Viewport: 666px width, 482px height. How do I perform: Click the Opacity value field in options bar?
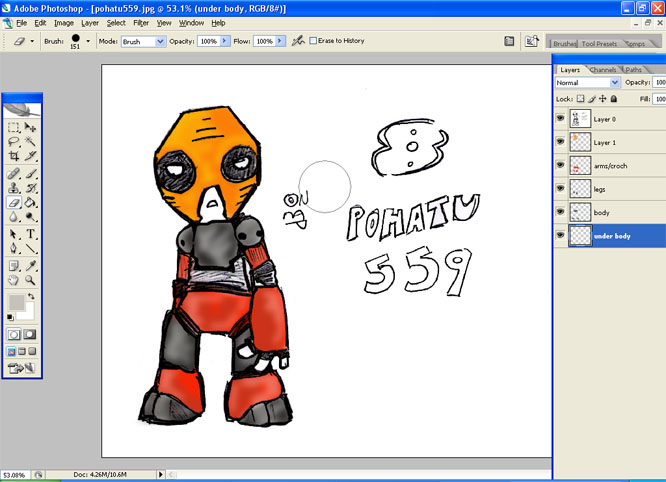coord(209,42)
